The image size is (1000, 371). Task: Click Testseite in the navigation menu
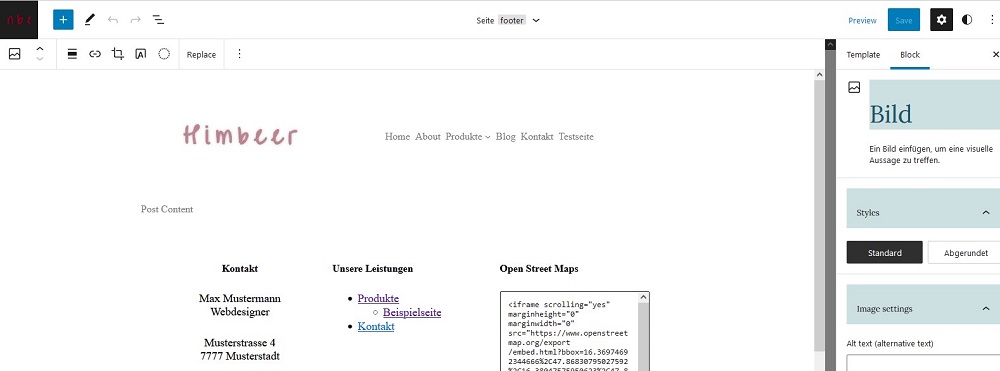pyautogui.click(x=576, y=136)
